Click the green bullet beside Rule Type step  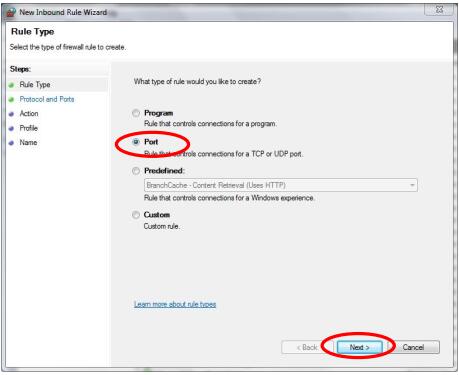click(12, 85)
